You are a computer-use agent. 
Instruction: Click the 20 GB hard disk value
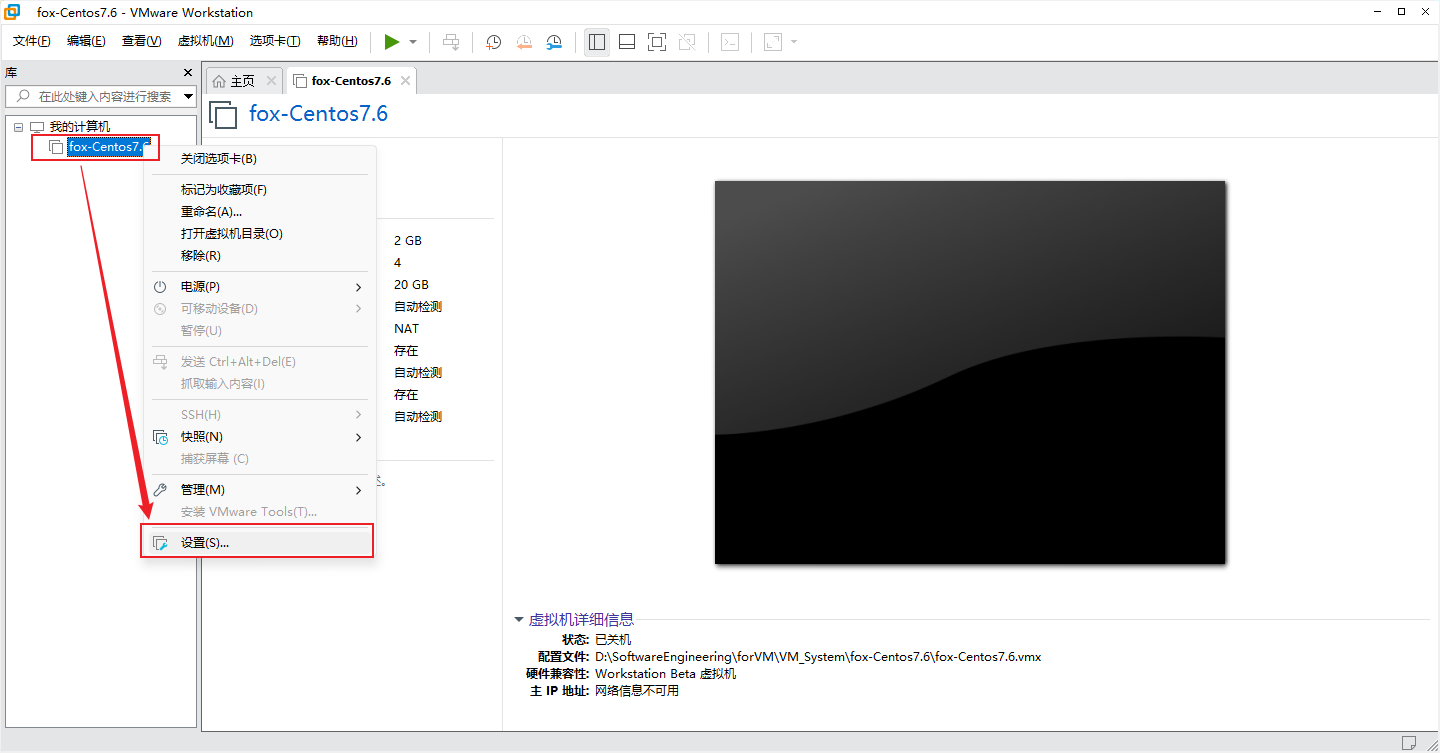(x=411, y=285)
